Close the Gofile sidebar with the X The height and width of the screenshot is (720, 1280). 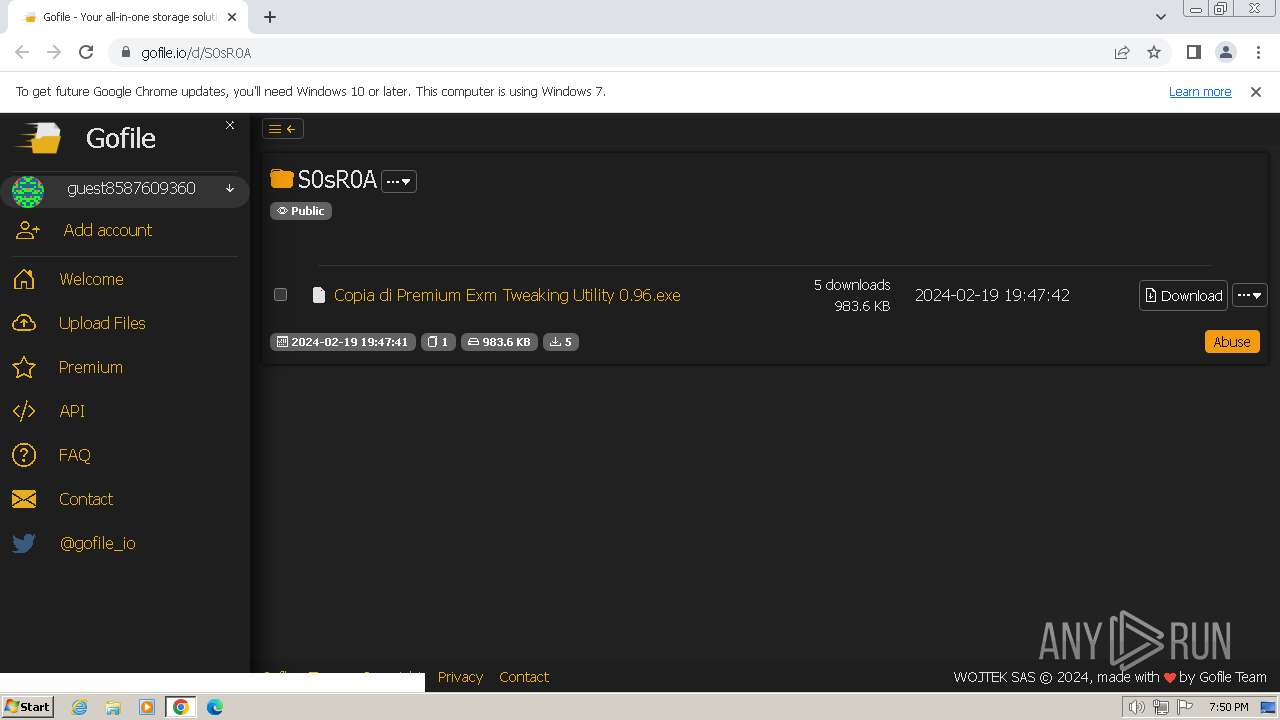click(x=230, y=125)
